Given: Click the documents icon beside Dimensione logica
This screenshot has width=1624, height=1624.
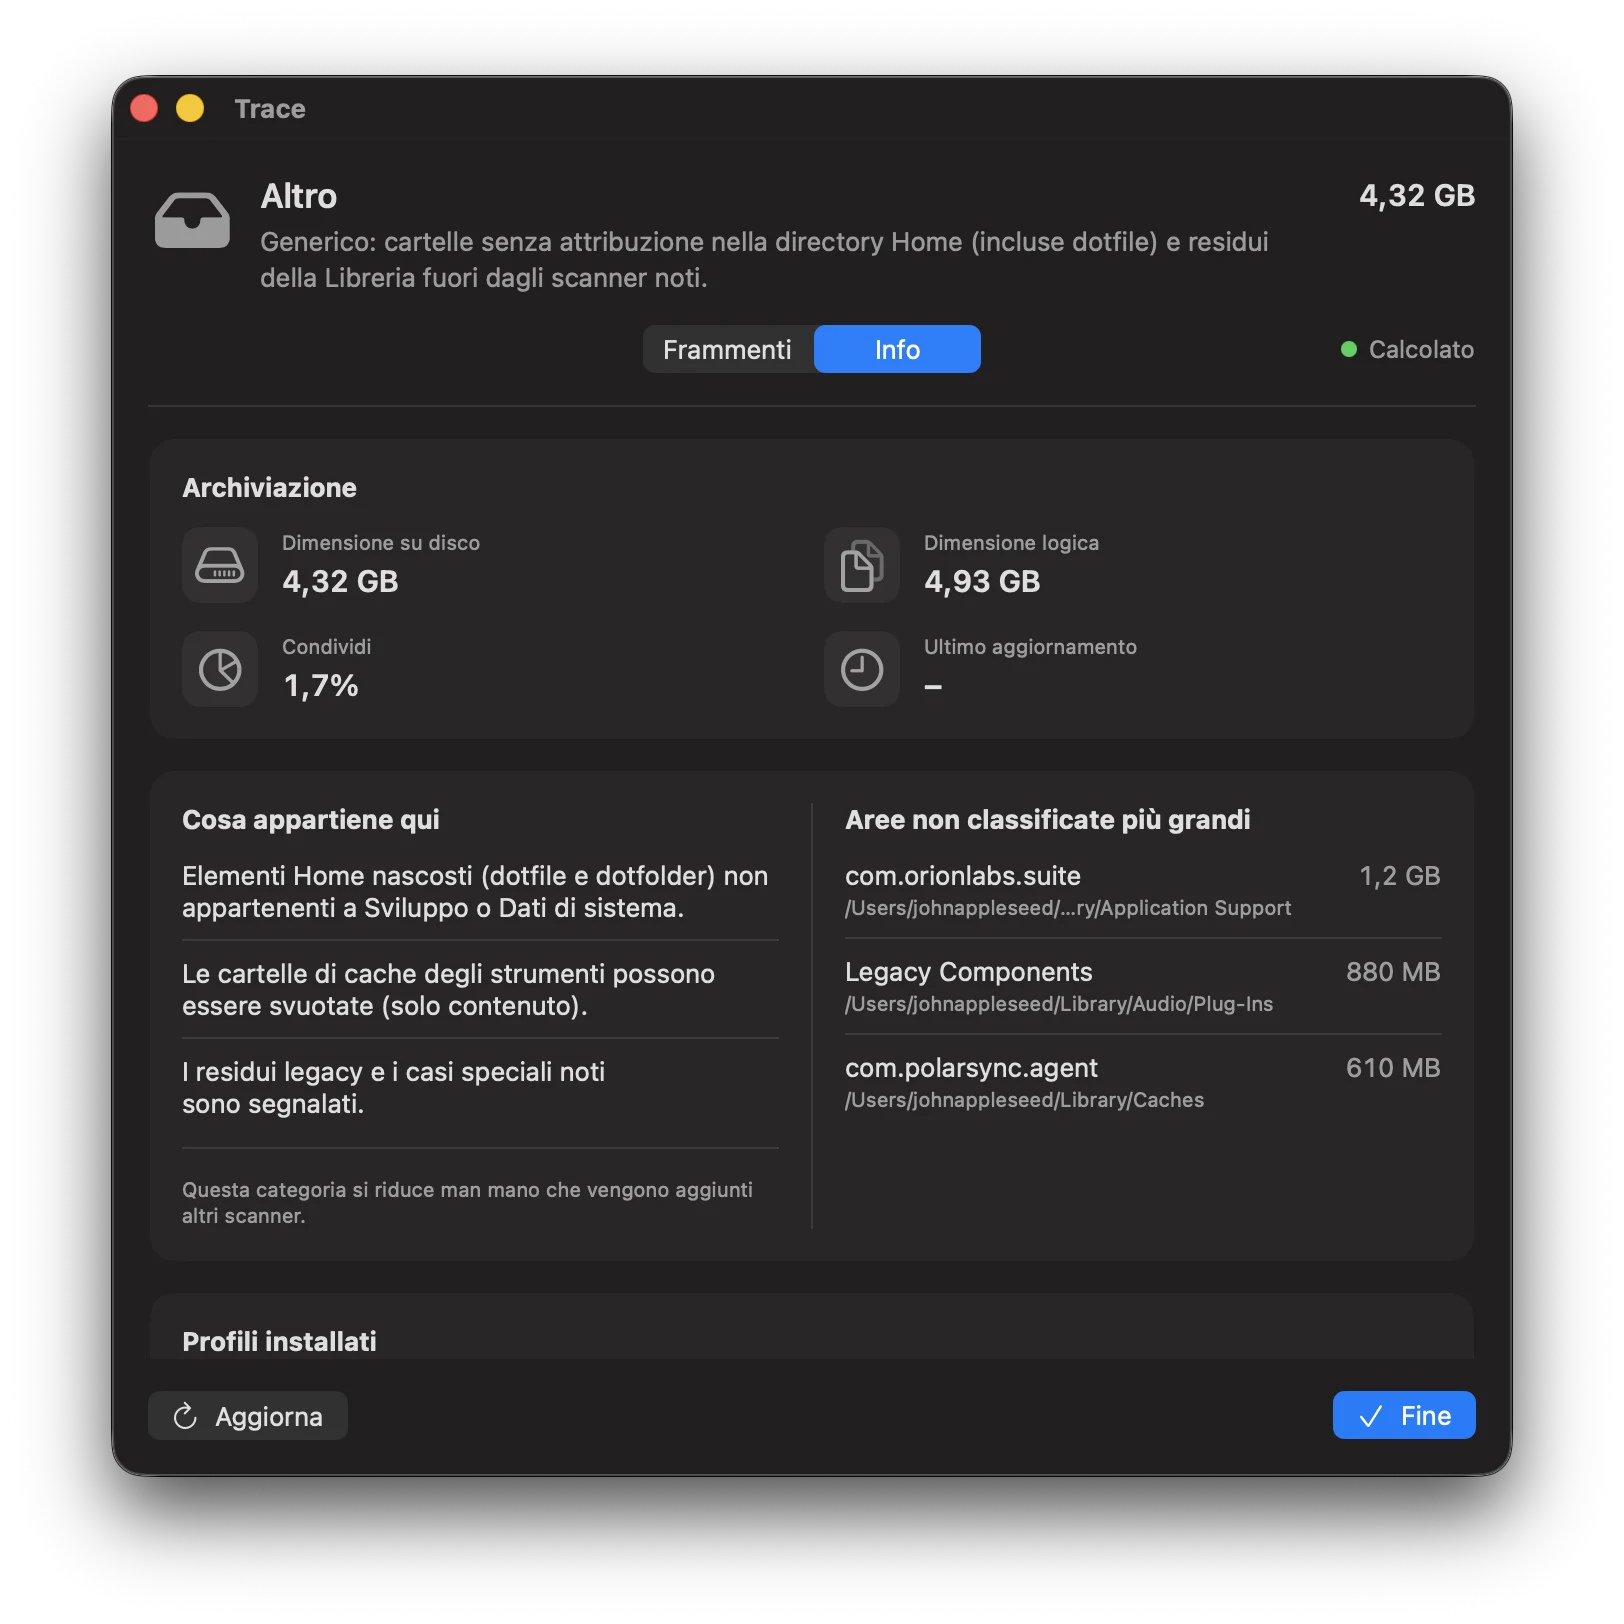Looking at the screenshot, I should tap(862, 565).
